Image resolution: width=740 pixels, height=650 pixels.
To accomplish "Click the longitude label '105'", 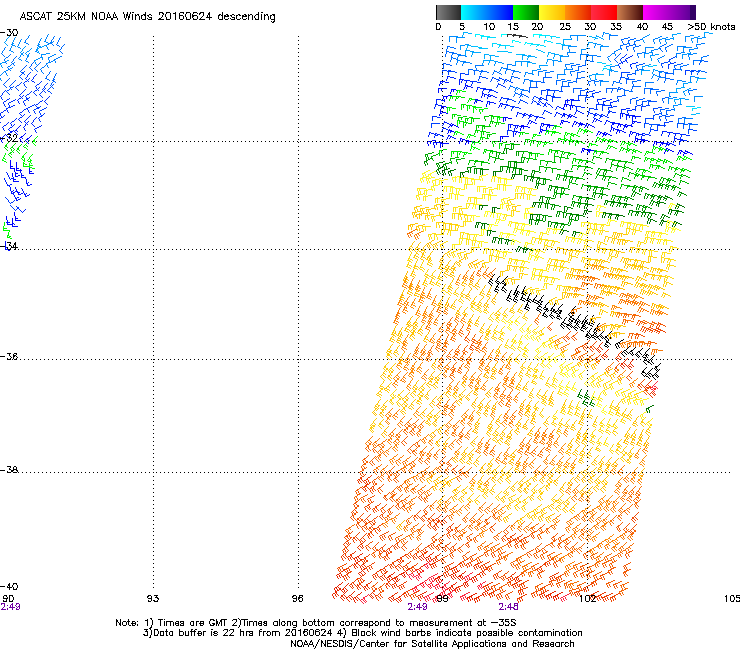I will click(x=732, y=598).
